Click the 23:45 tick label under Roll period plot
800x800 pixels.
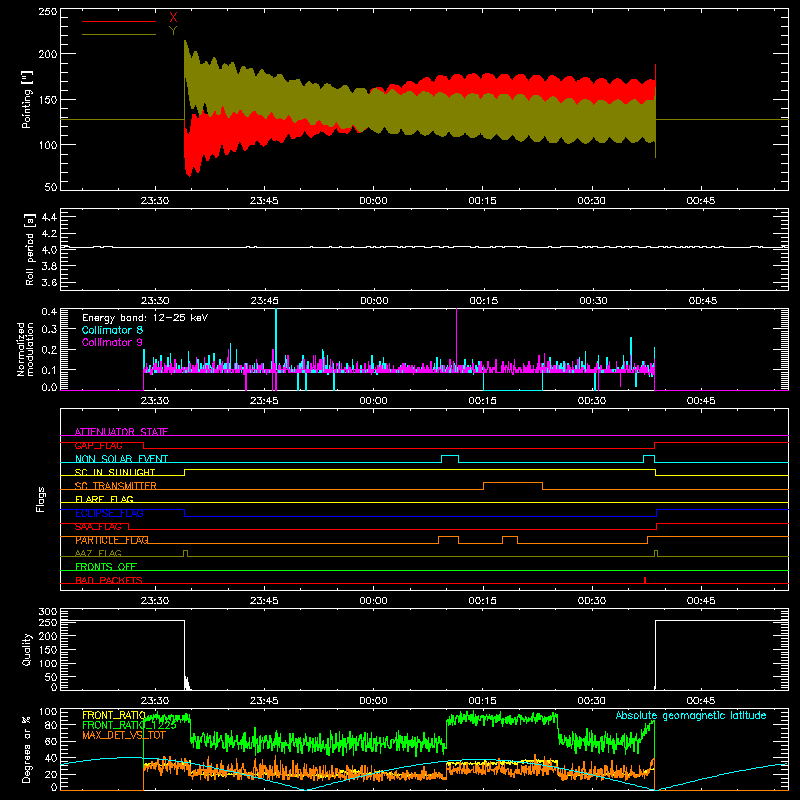(x=264, y=301)
